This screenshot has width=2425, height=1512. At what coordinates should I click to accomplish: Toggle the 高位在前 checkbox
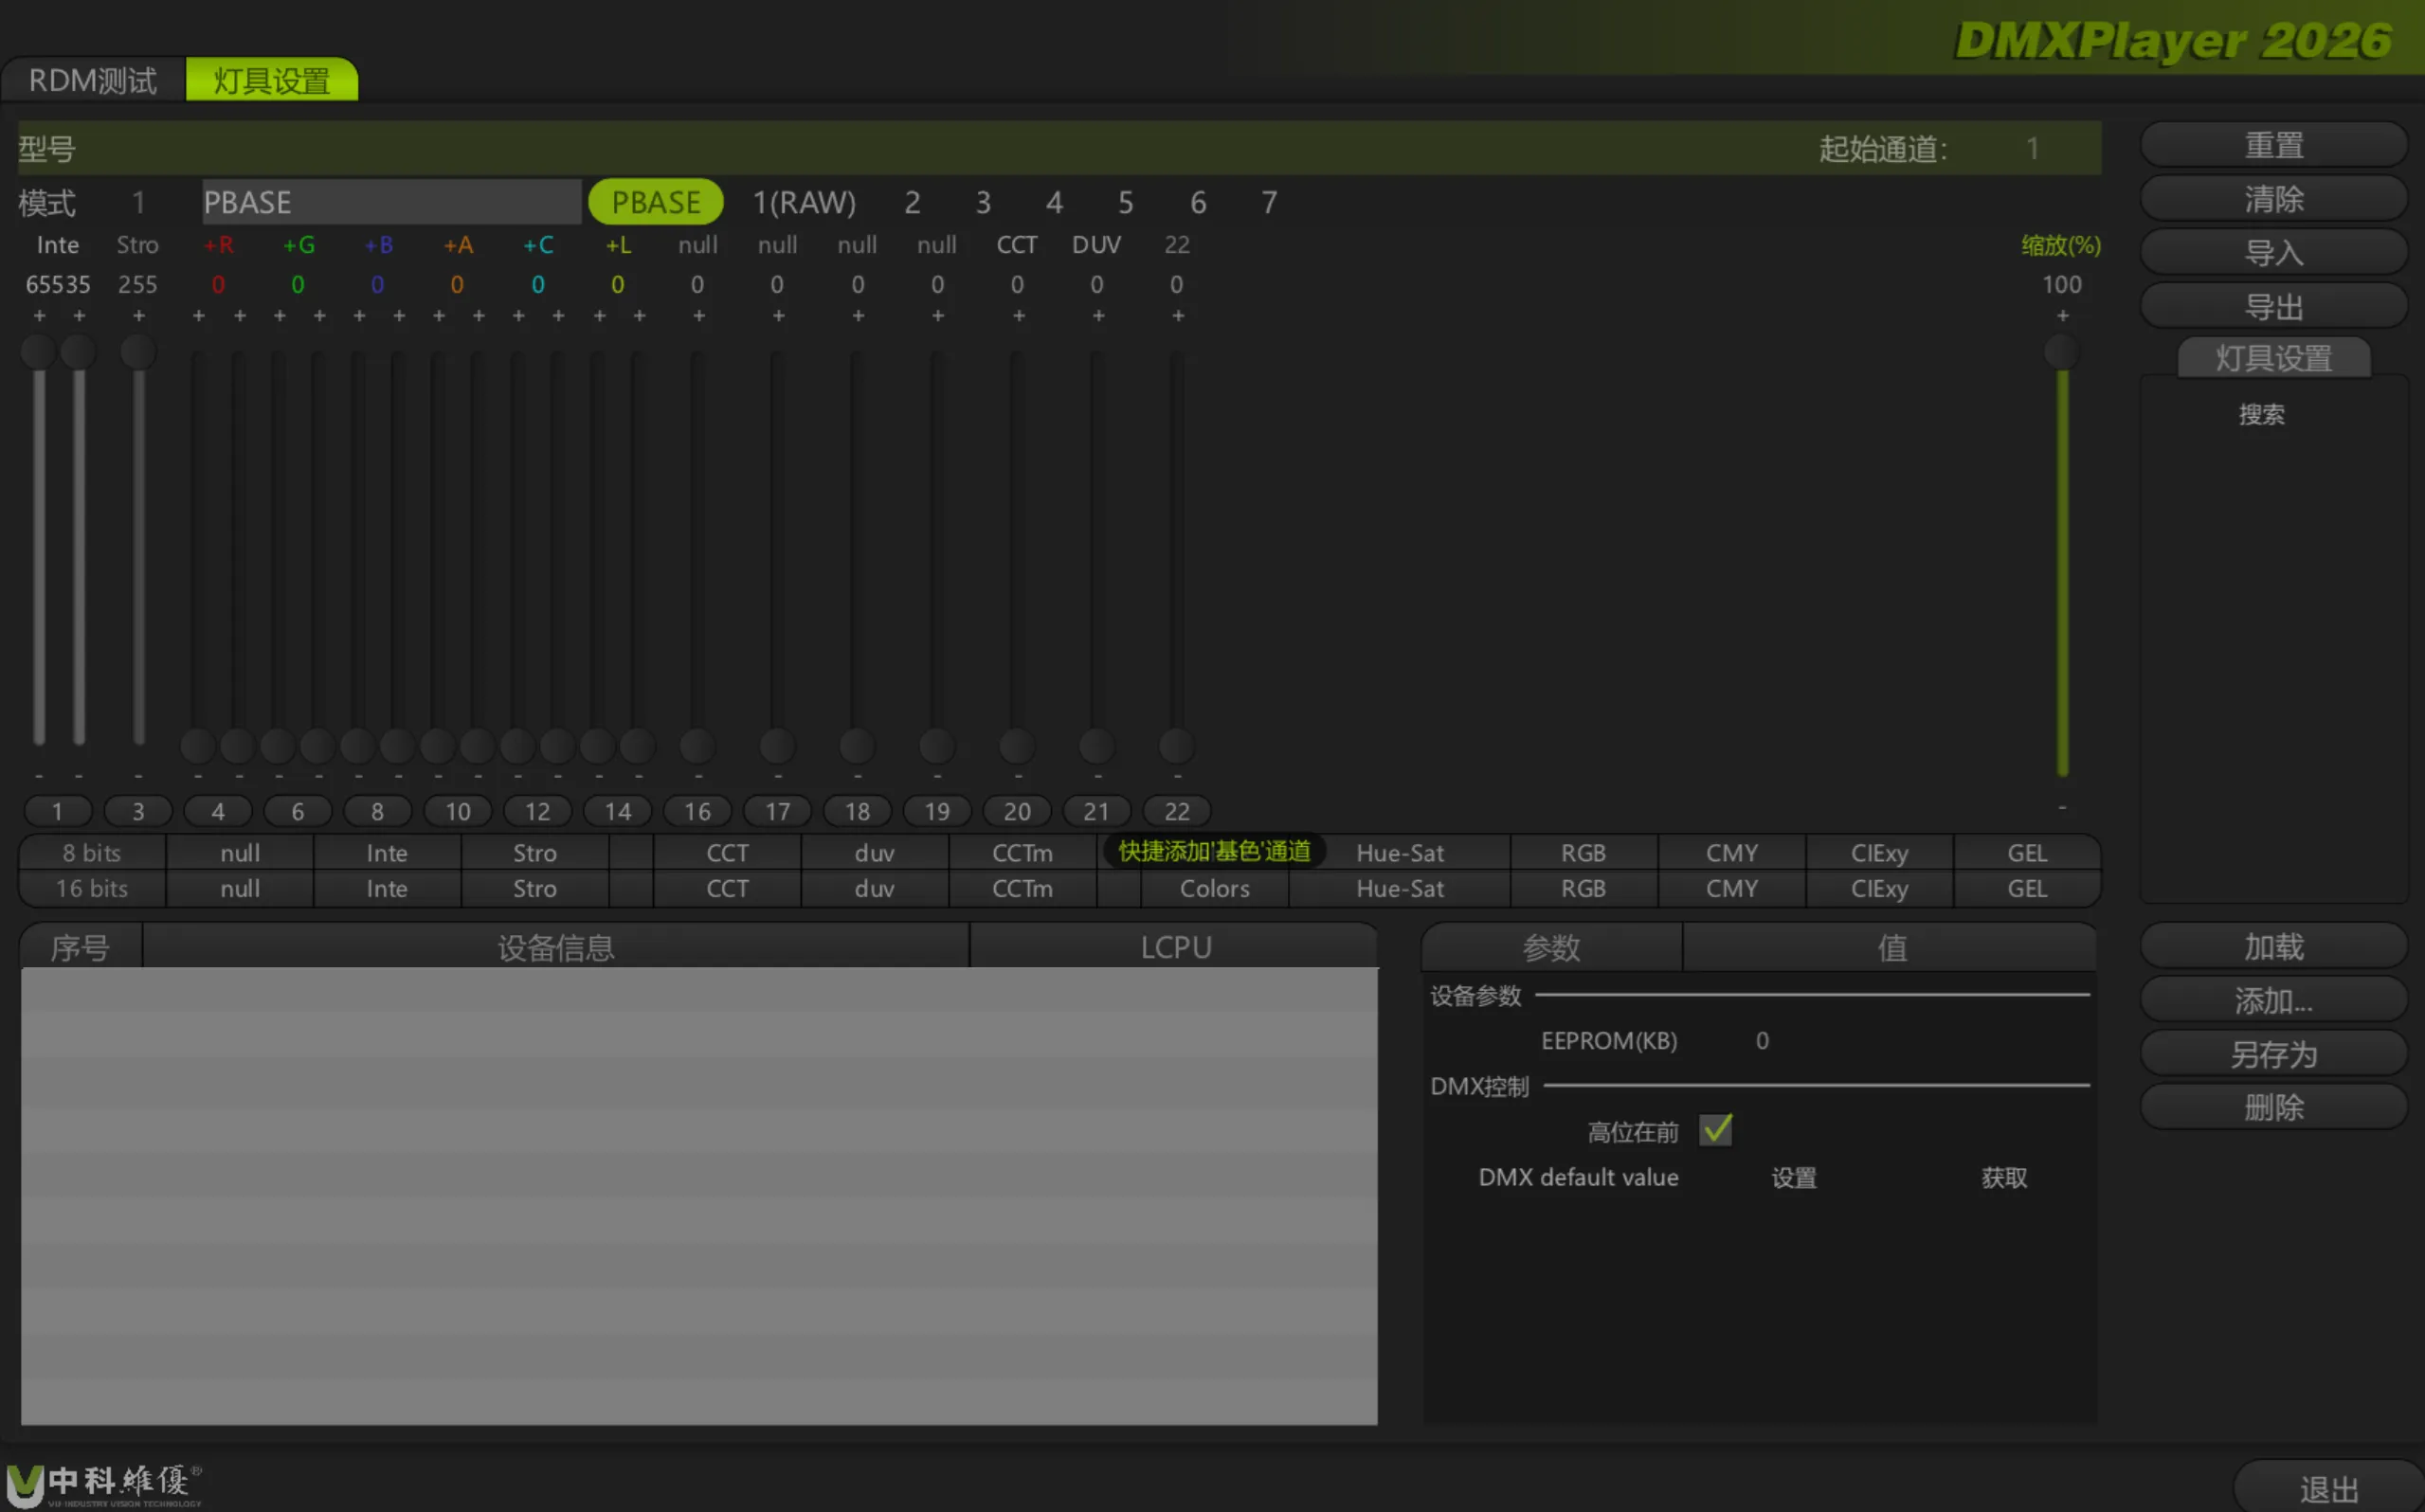[1716, 1131]
